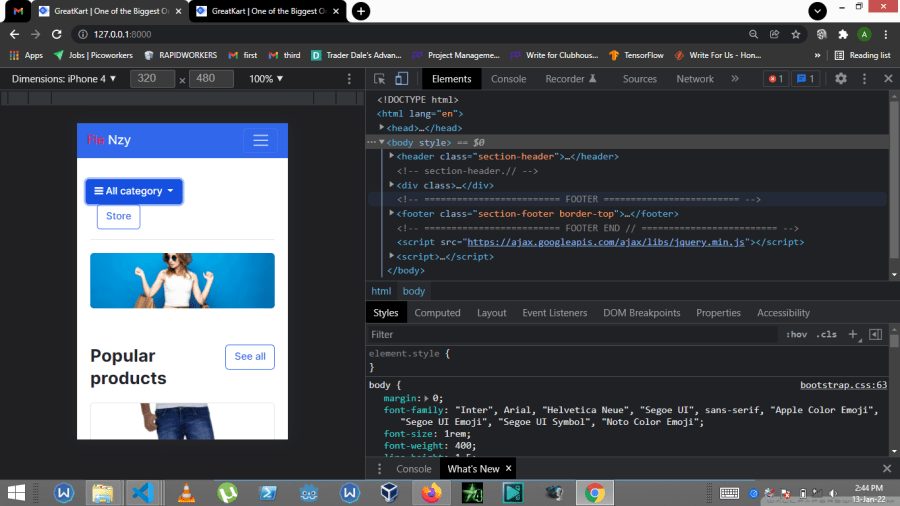Click the width 320 input field
The height and width of the screenshot is (506, 900).
152,79
